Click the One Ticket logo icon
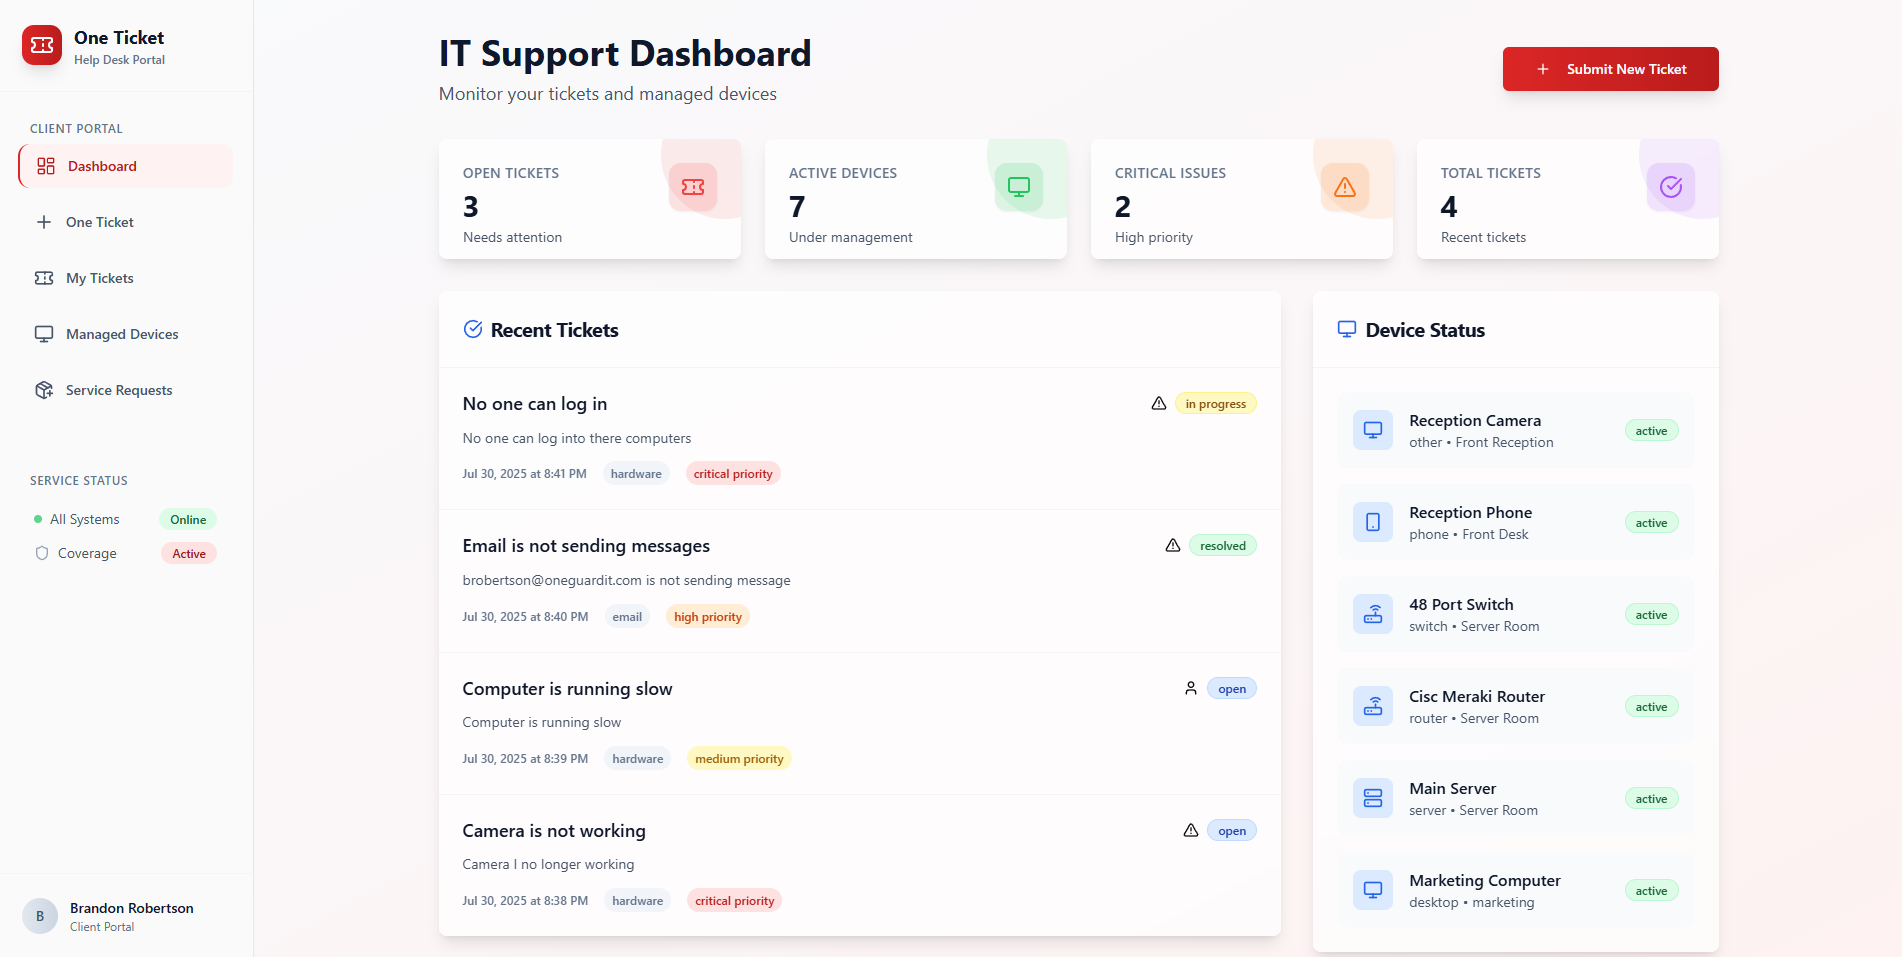 (42, 45)
